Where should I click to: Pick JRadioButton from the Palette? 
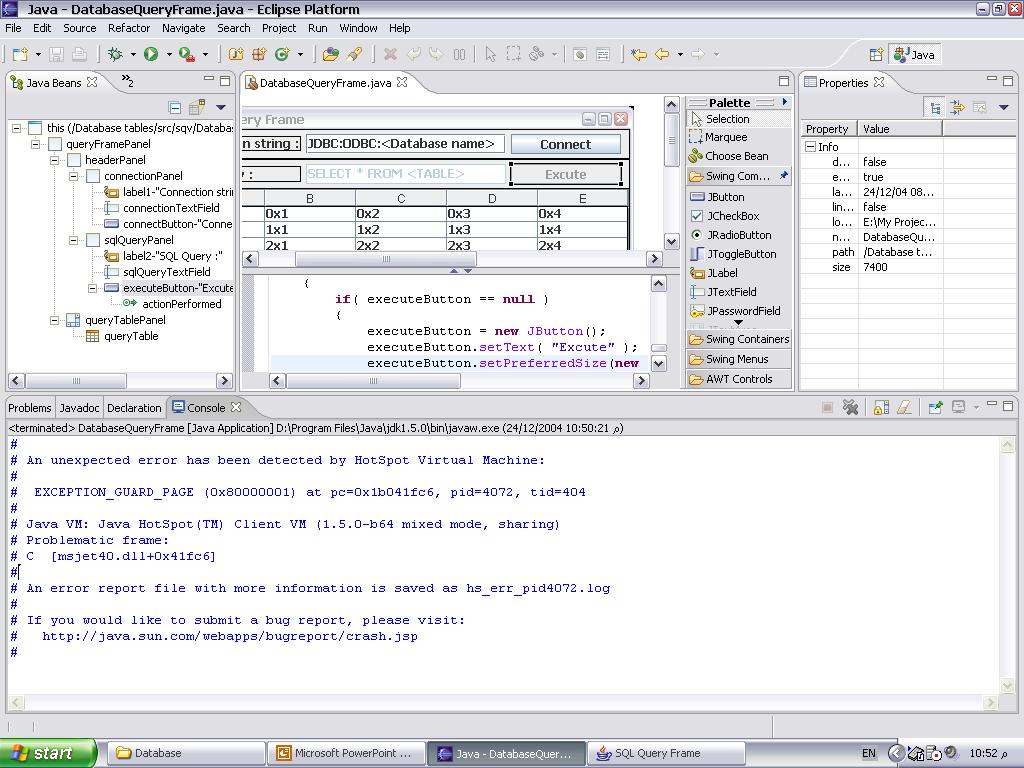coord(731,235)
